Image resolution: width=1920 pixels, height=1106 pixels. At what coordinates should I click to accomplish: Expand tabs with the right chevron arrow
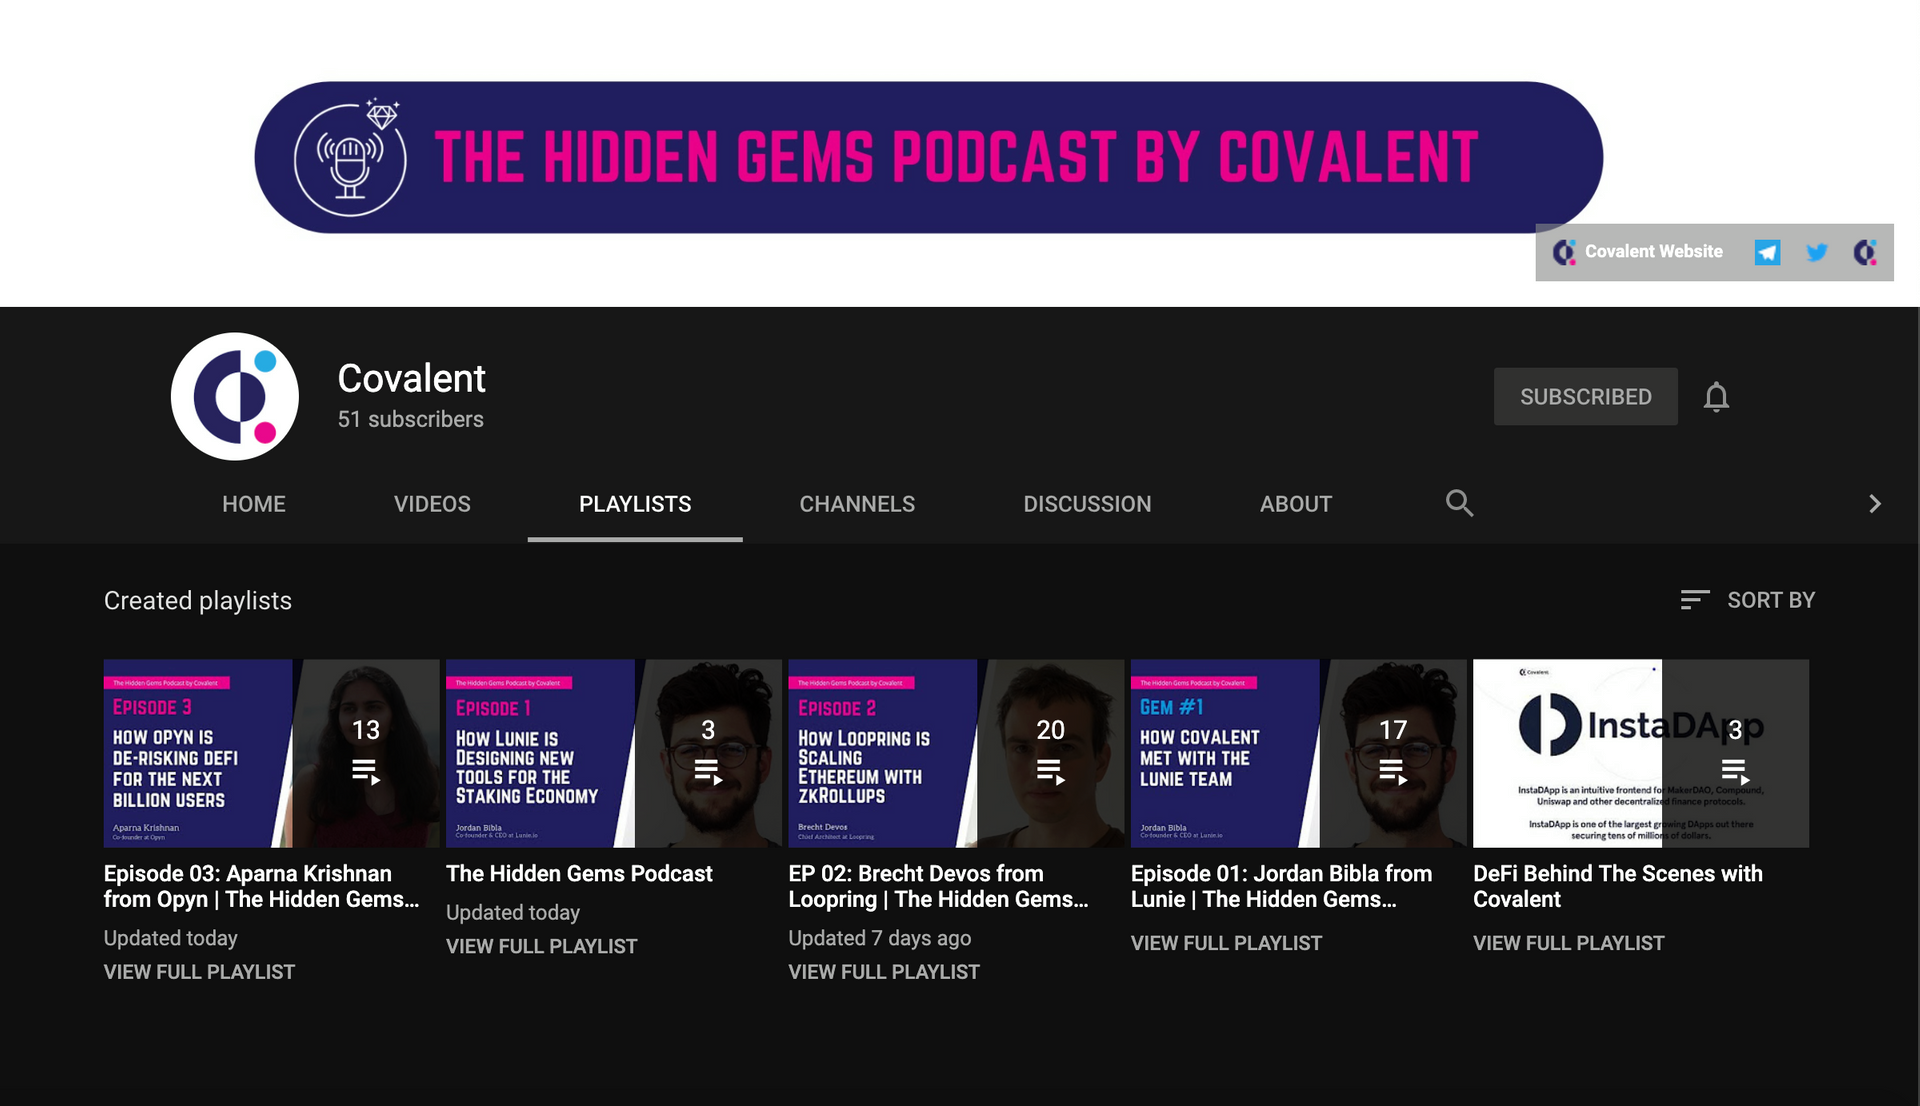click(1874, 504)
